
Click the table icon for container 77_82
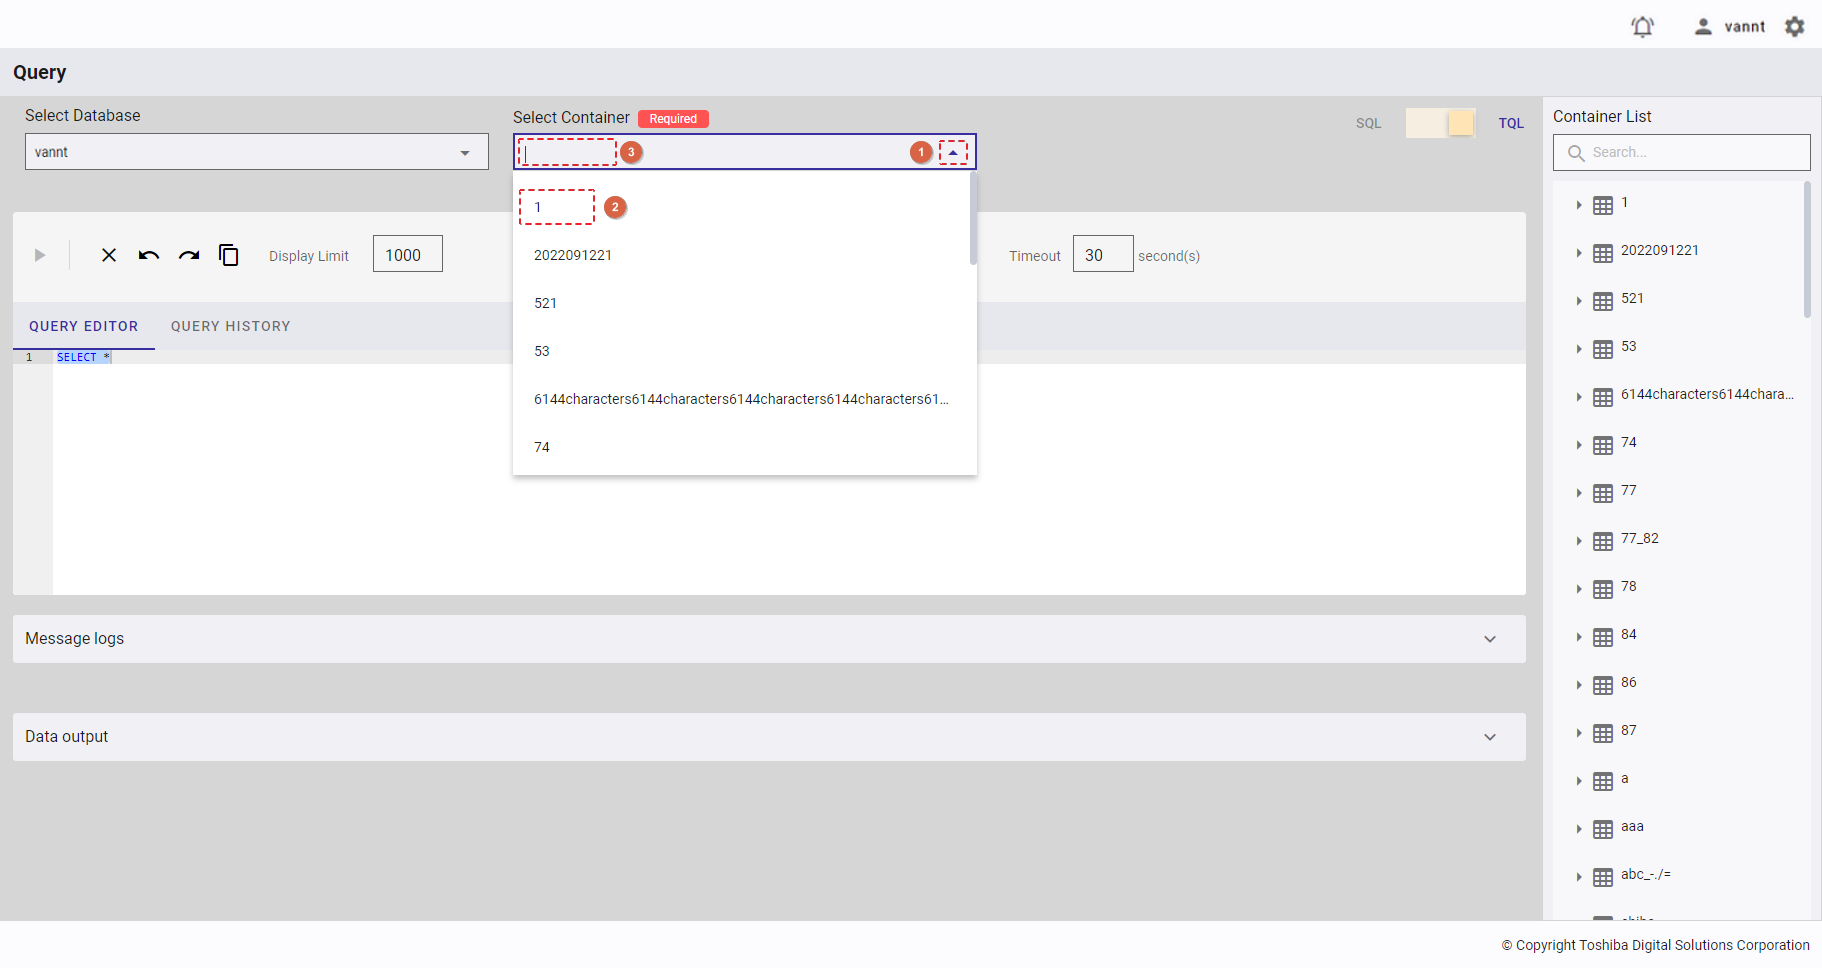[1603, 541]
